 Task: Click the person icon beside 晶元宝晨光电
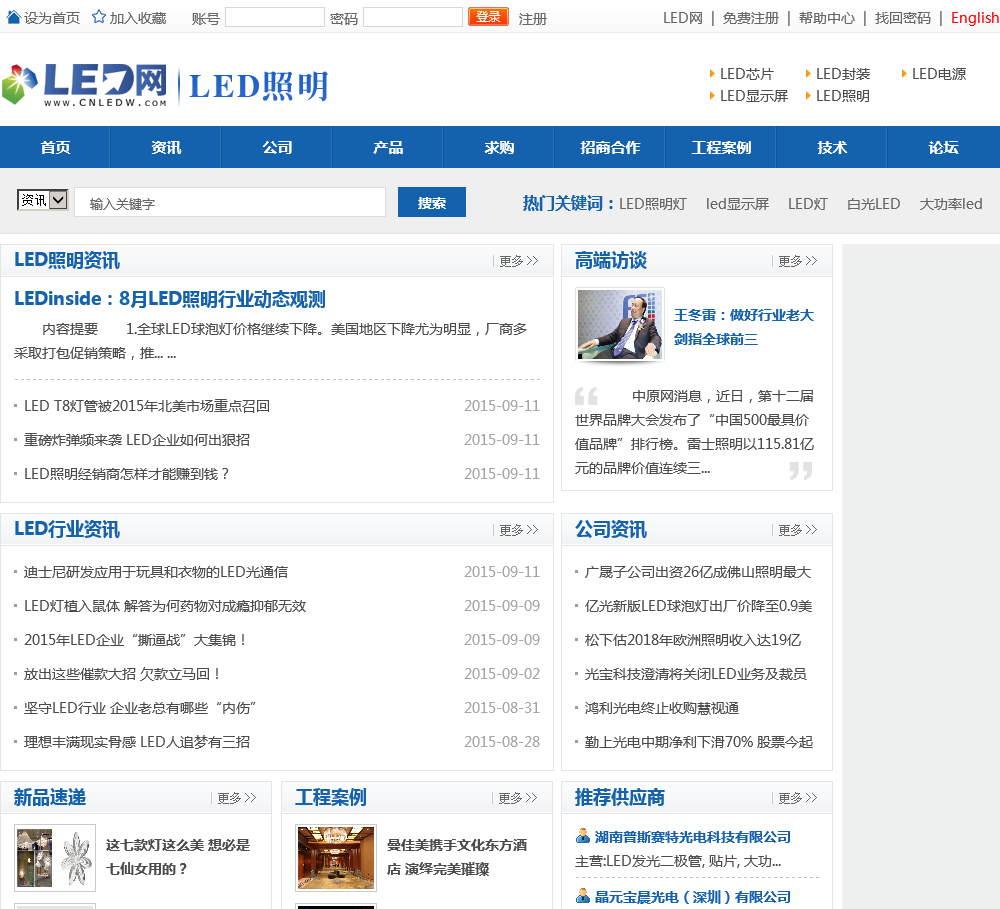point(583,896)
